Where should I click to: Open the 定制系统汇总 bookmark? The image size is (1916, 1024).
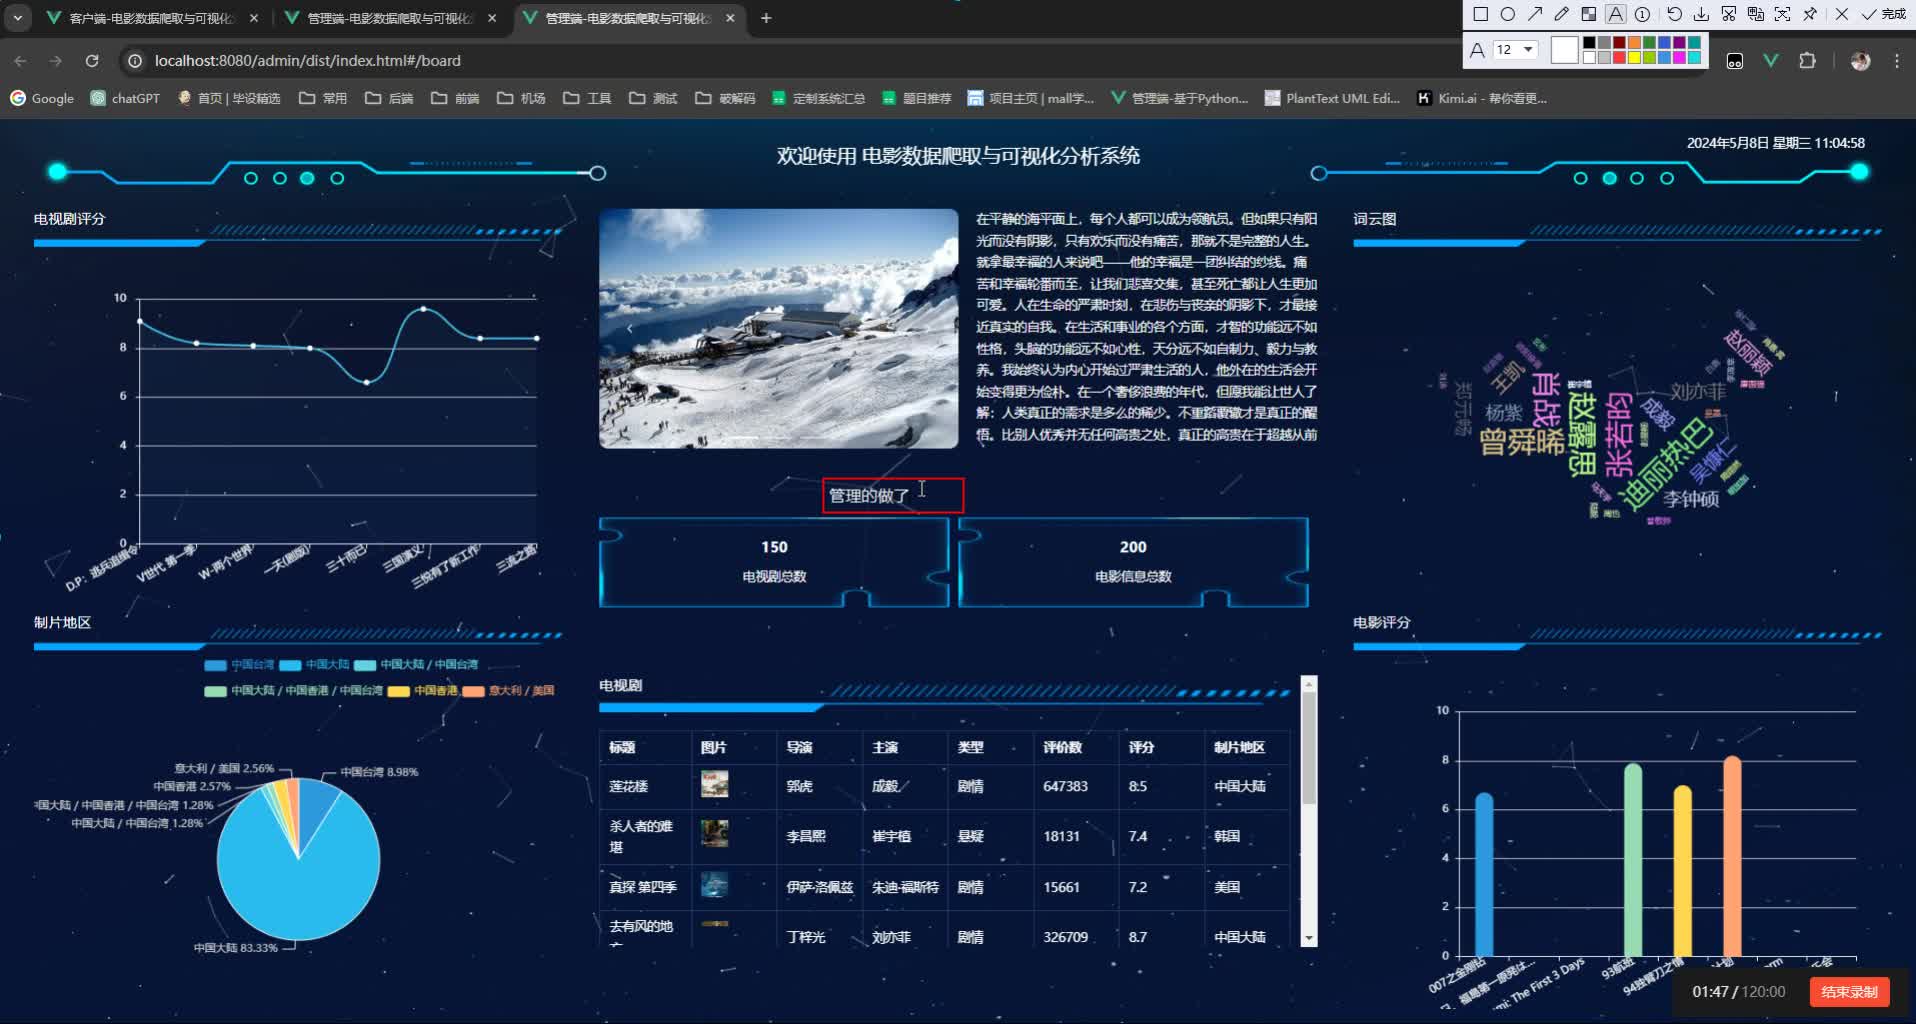click(x=818, y=98)
